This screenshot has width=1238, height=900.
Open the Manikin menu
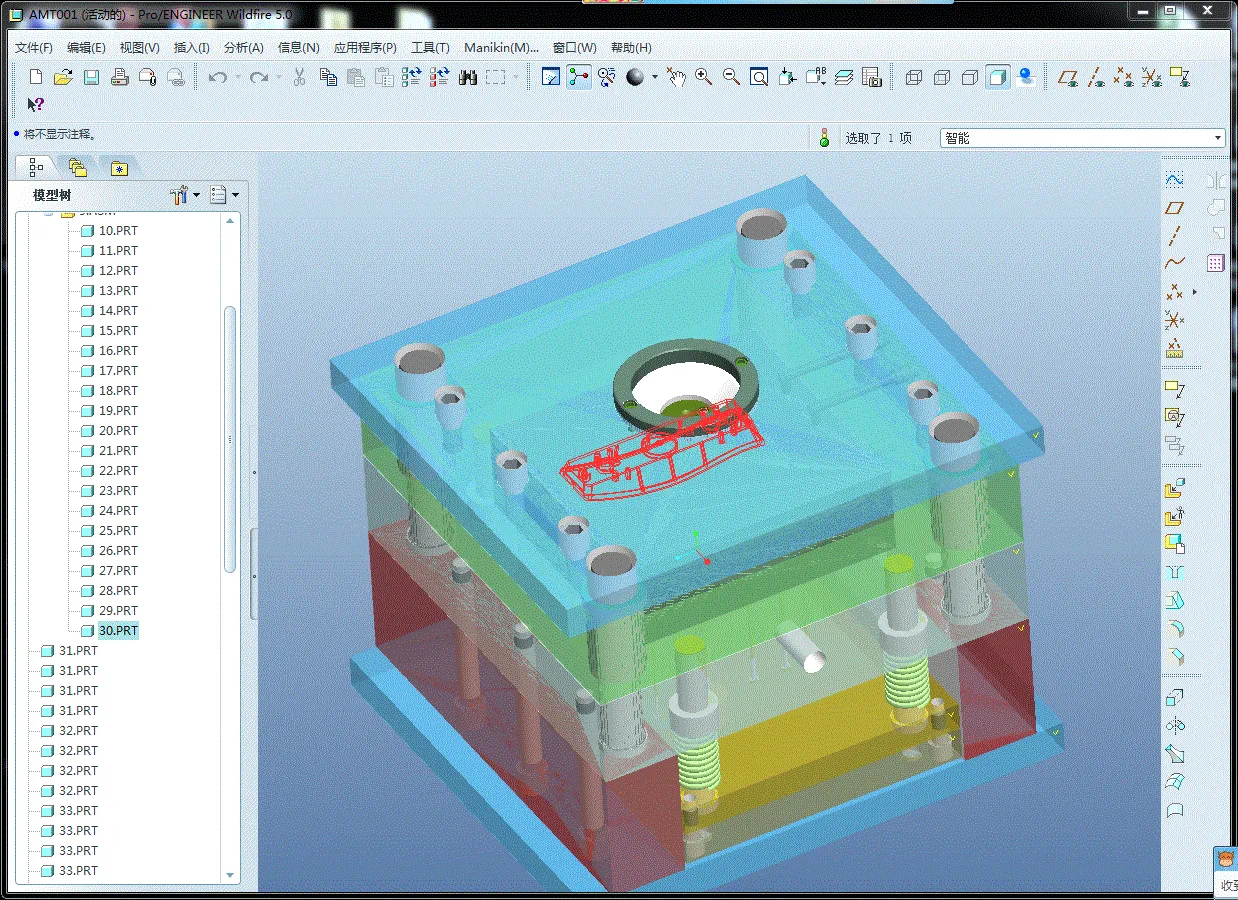501,47
